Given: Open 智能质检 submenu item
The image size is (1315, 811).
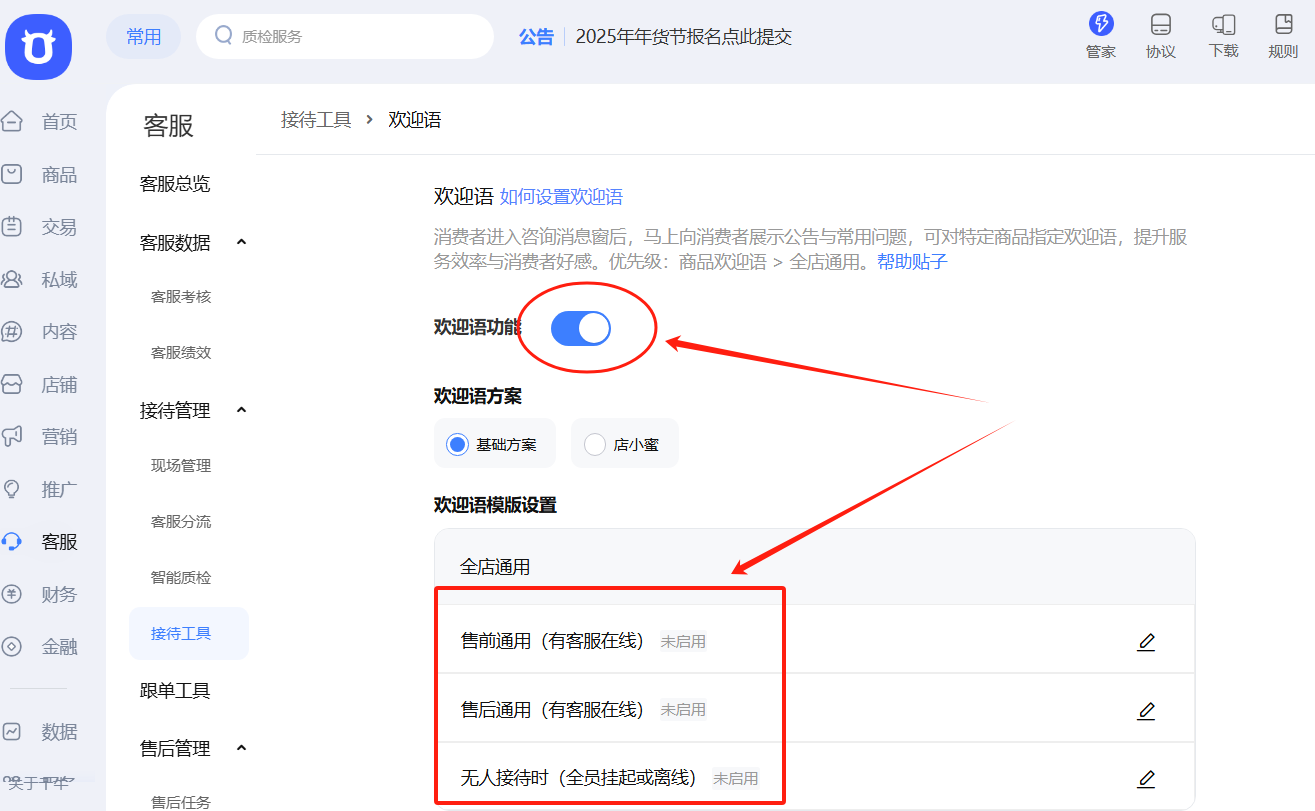Looking at the screenshot, I should coord(181,578).
